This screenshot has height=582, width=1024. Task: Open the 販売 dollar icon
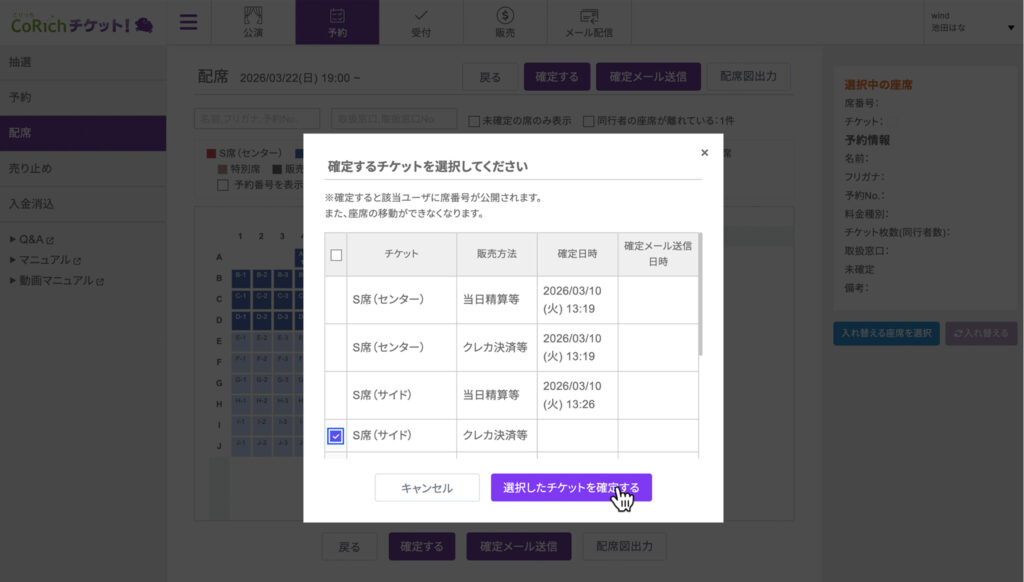(x=505, y=22)
